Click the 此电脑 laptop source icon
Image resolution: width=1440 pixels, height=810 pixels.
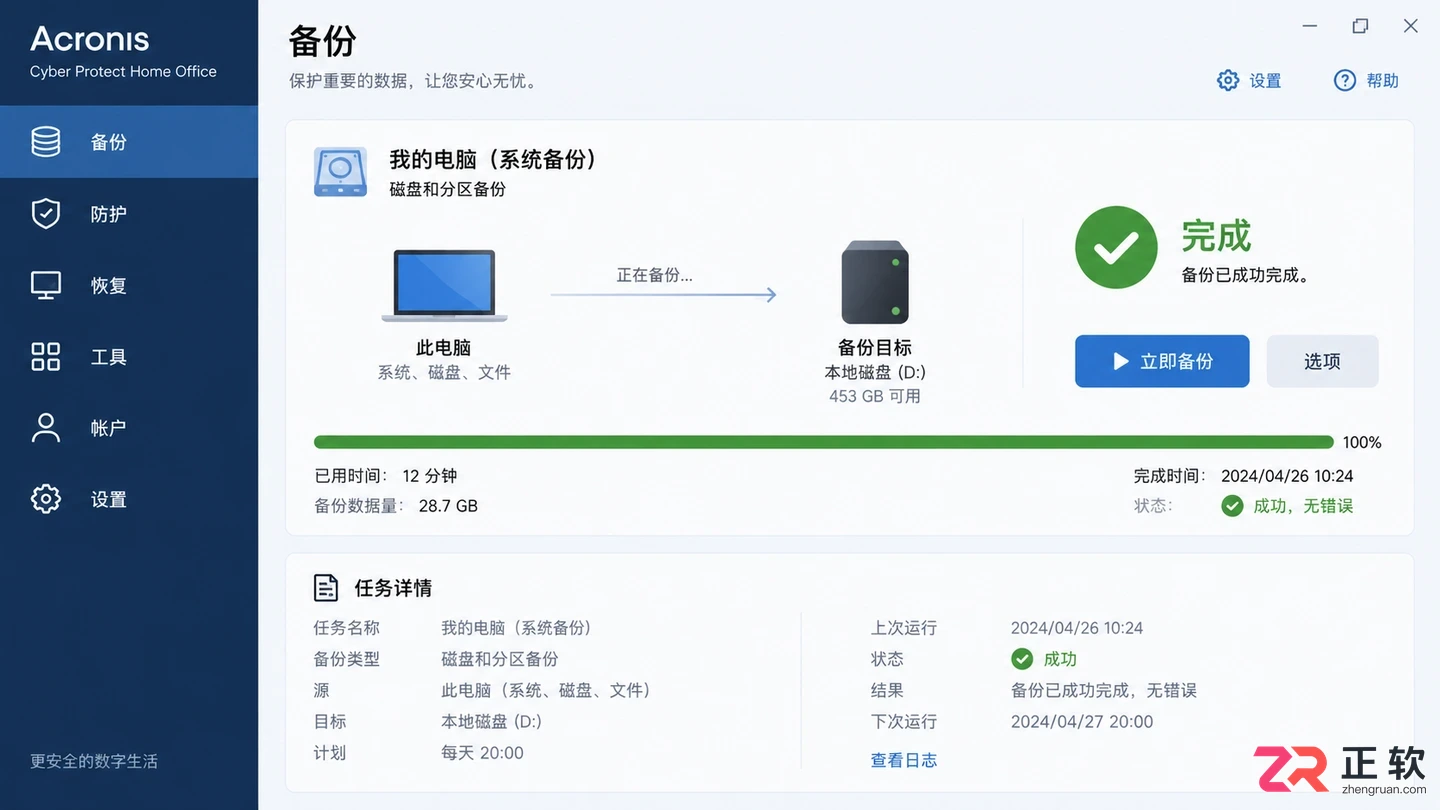[x=444, y=285]
